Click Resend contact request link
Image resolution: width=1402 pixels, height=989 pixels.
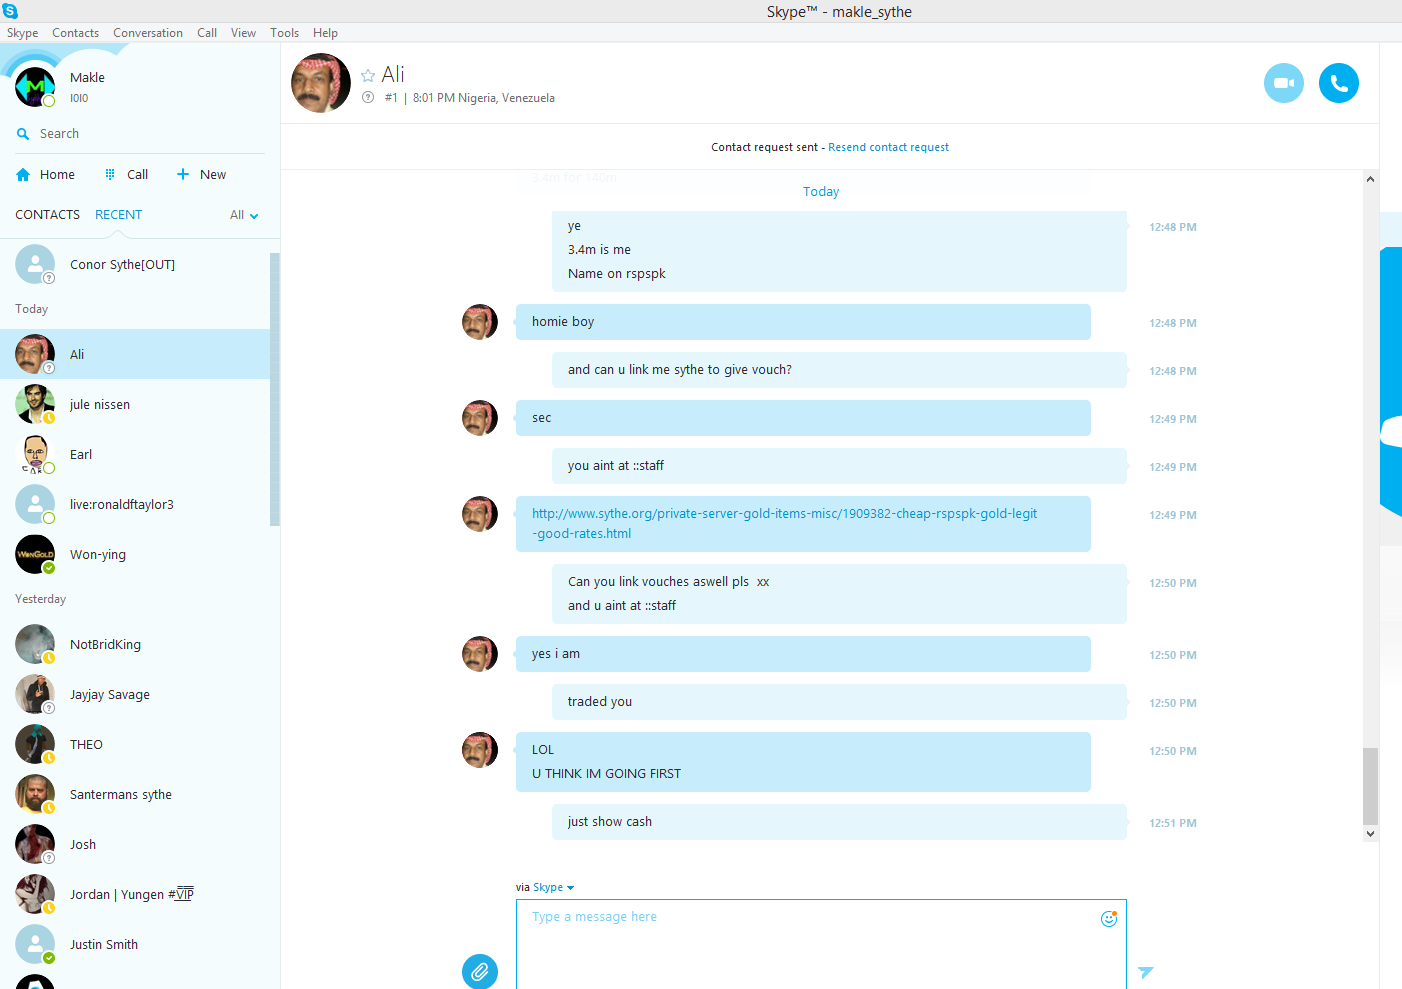889,147
